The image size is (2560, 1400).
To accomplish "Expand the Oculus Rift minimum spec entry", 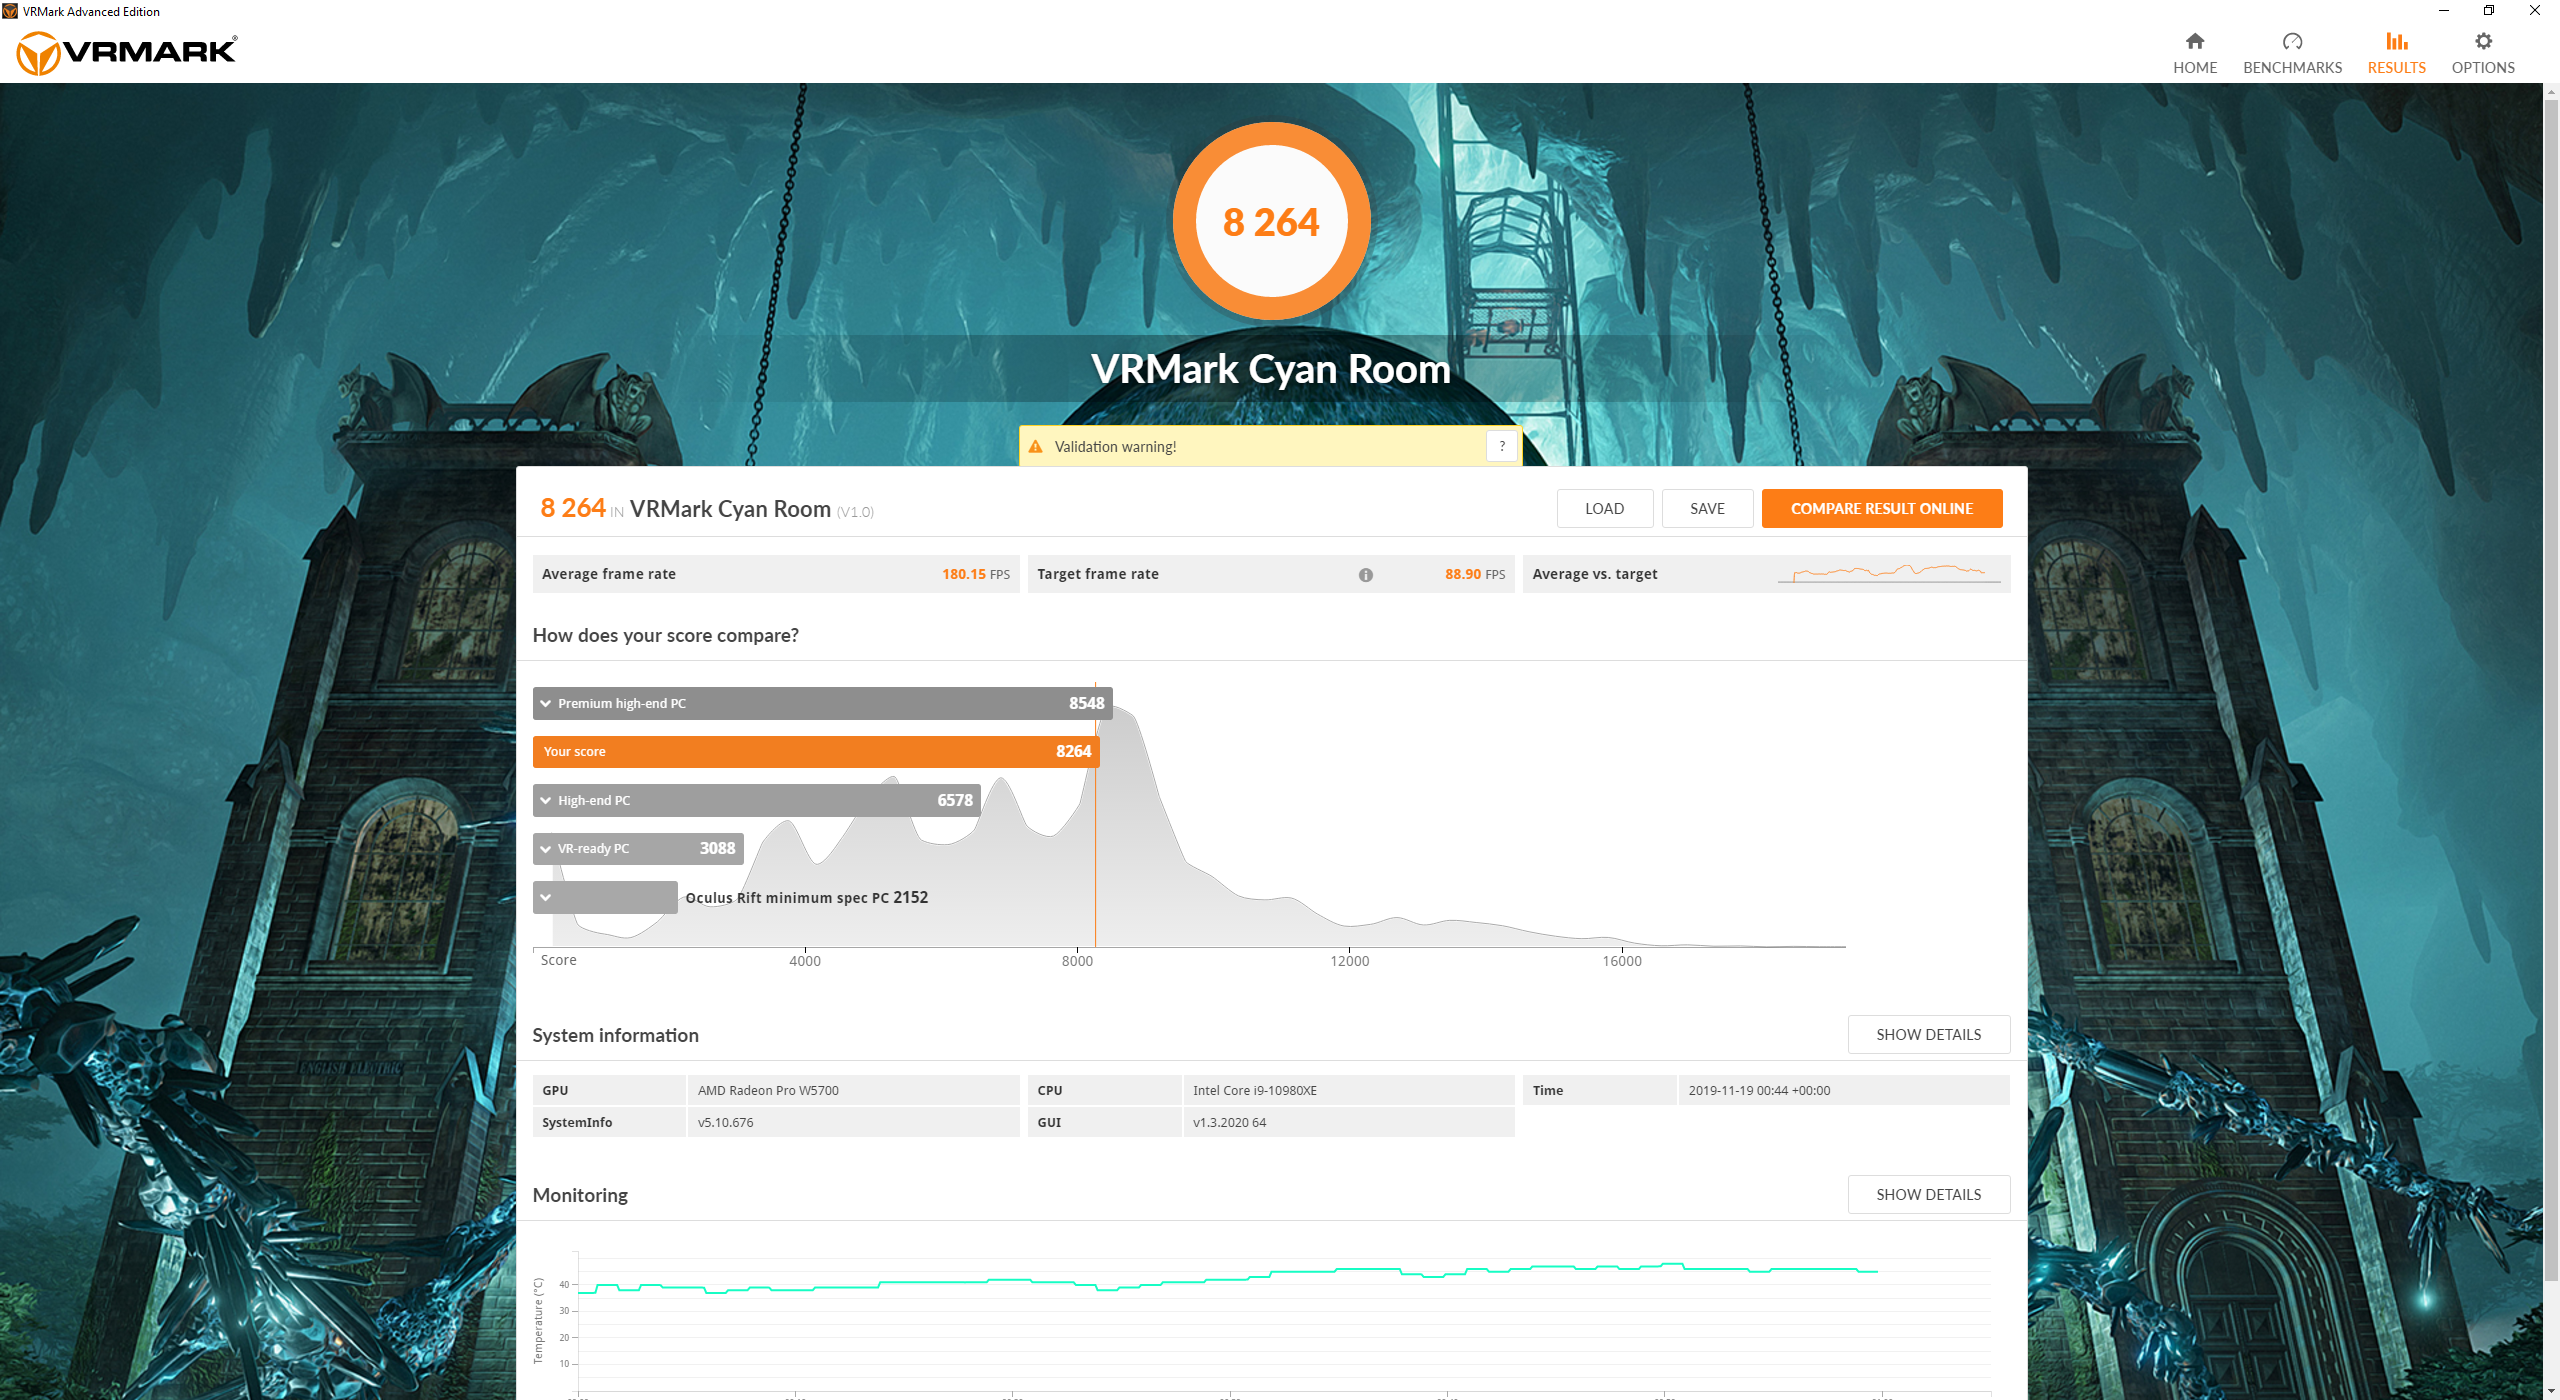I will [x=546, y=898].
